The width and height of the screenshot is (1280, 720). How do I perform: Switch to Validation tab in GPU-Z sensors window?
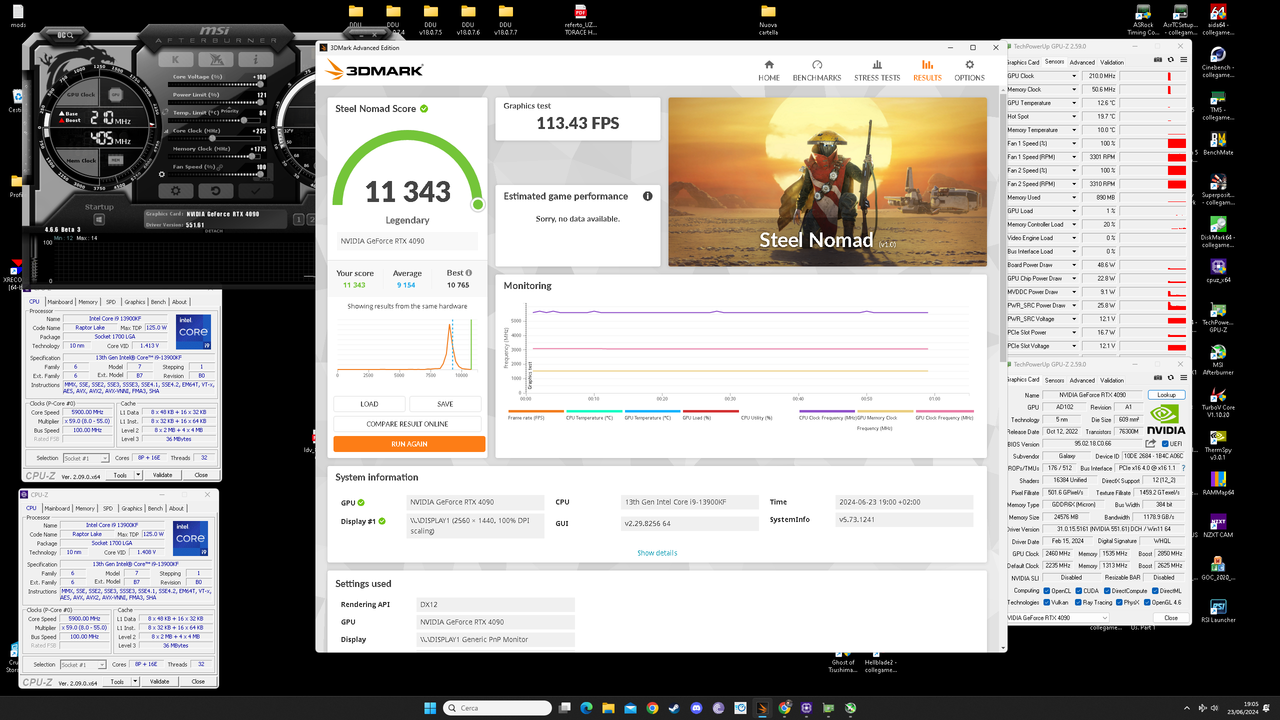point(1112,62)
